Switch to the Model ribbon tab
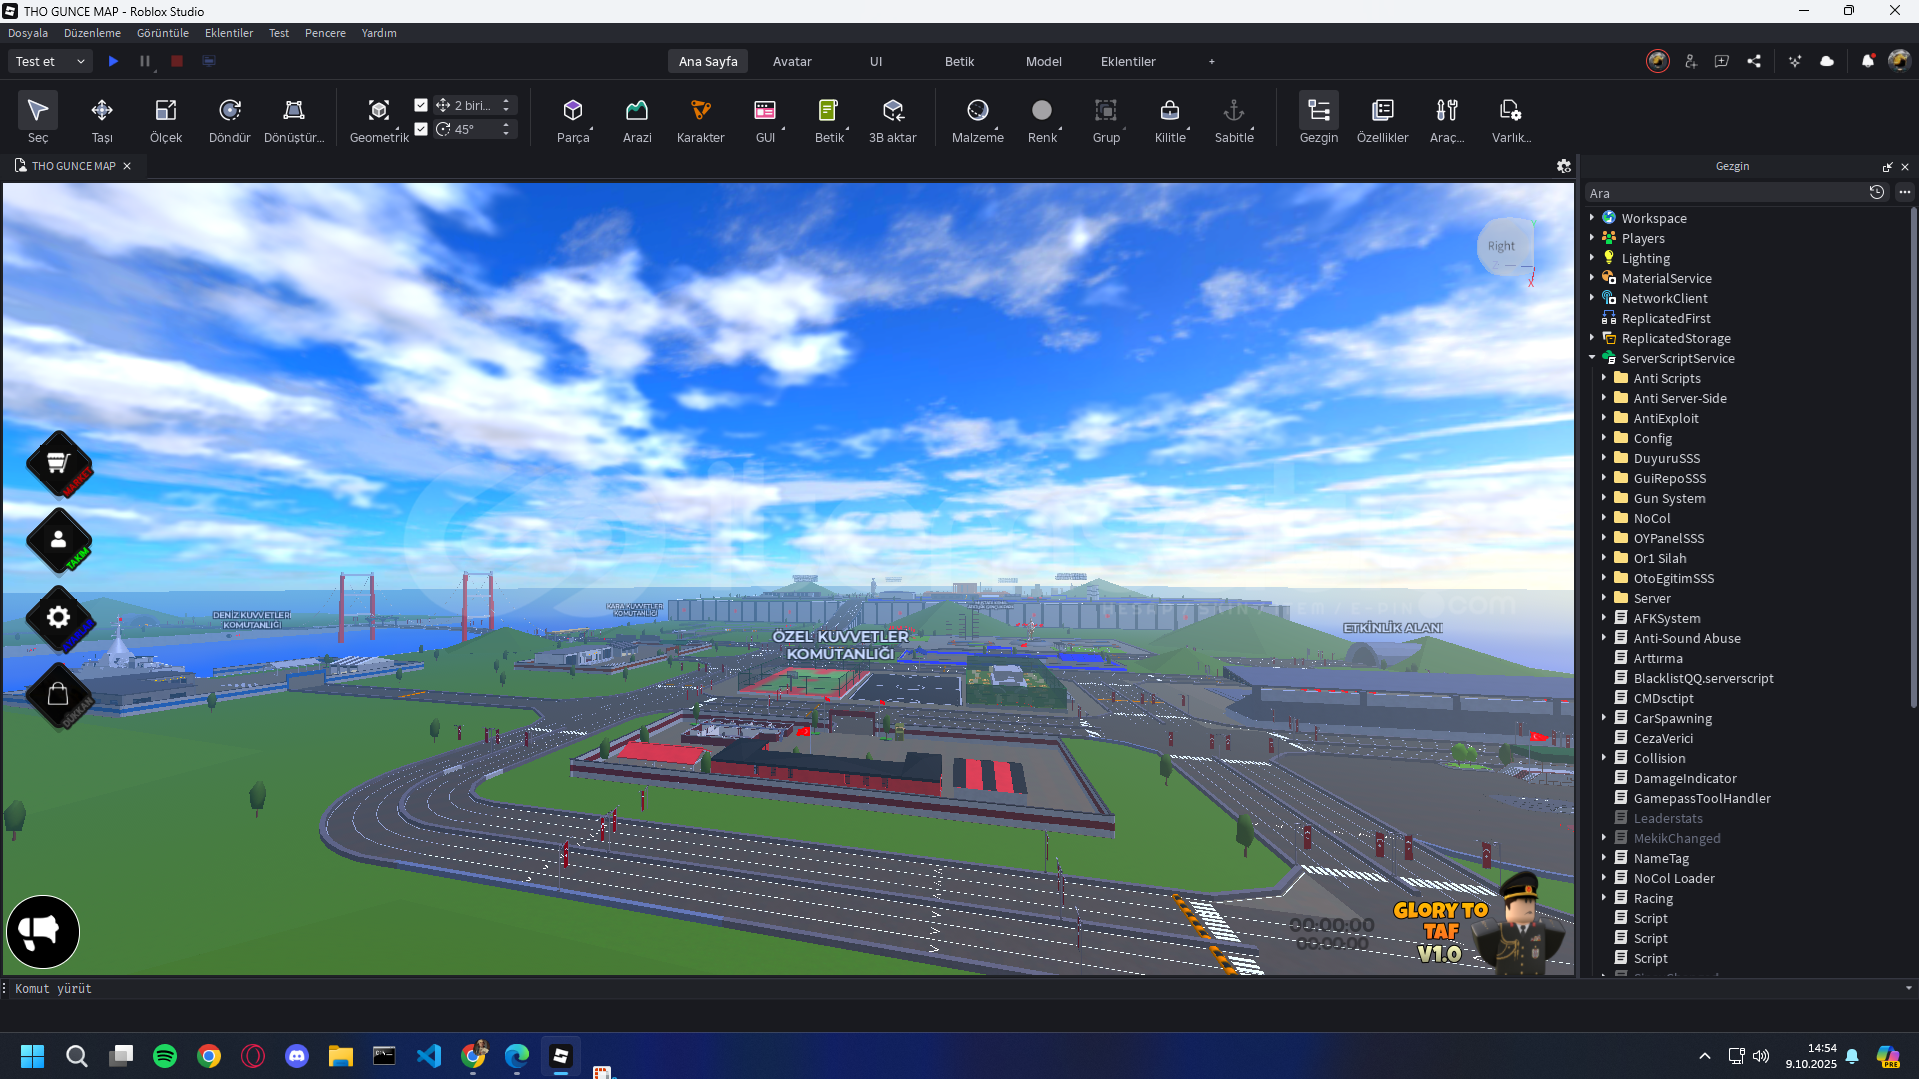The height and width of the screenshot is (1079, 1919). 1044,61
